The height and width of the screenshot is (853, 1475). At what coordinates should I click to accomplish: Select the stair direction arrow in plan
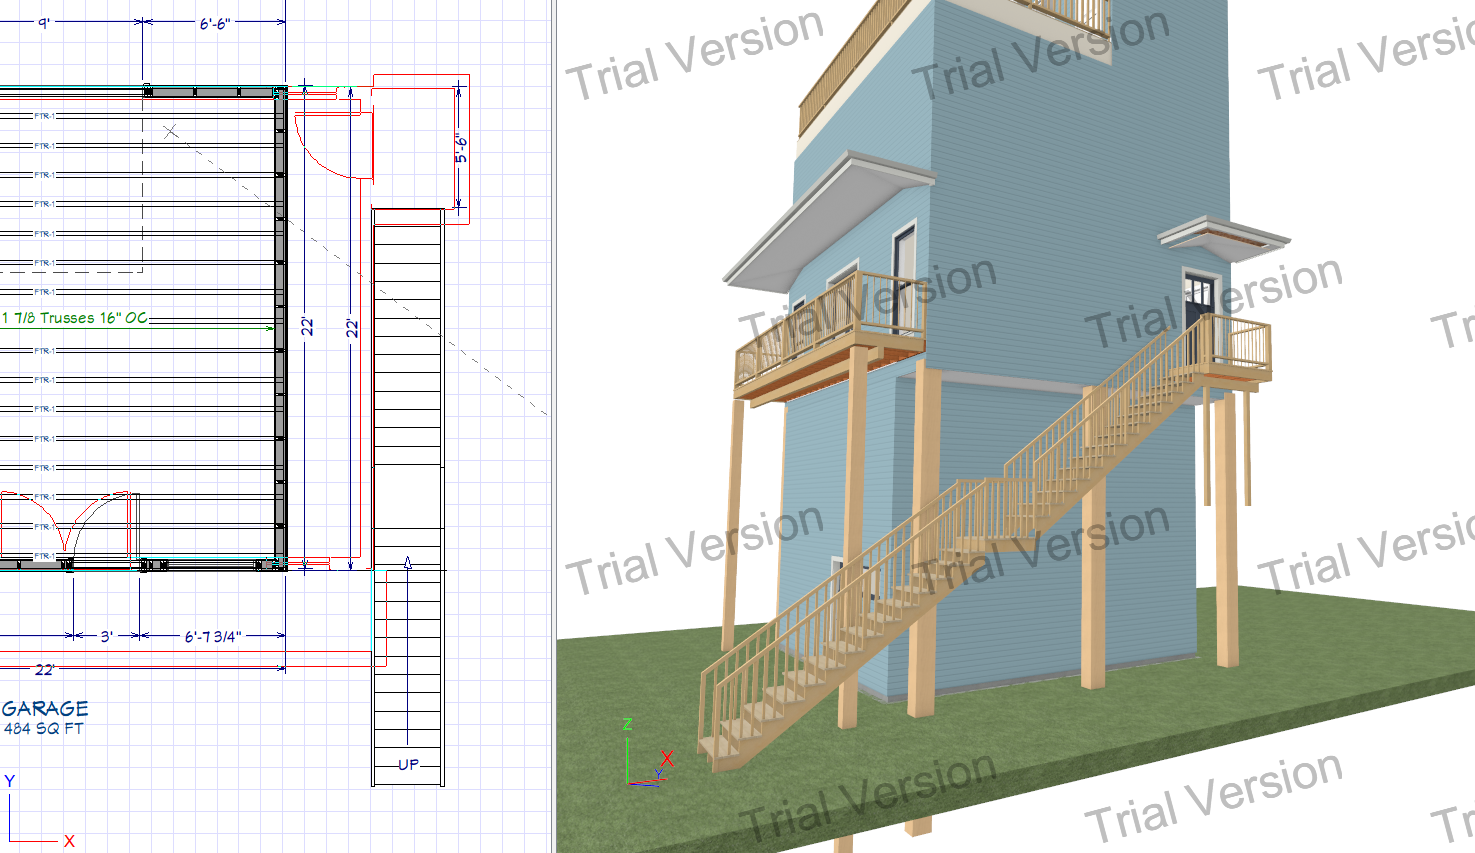point(408,650)
